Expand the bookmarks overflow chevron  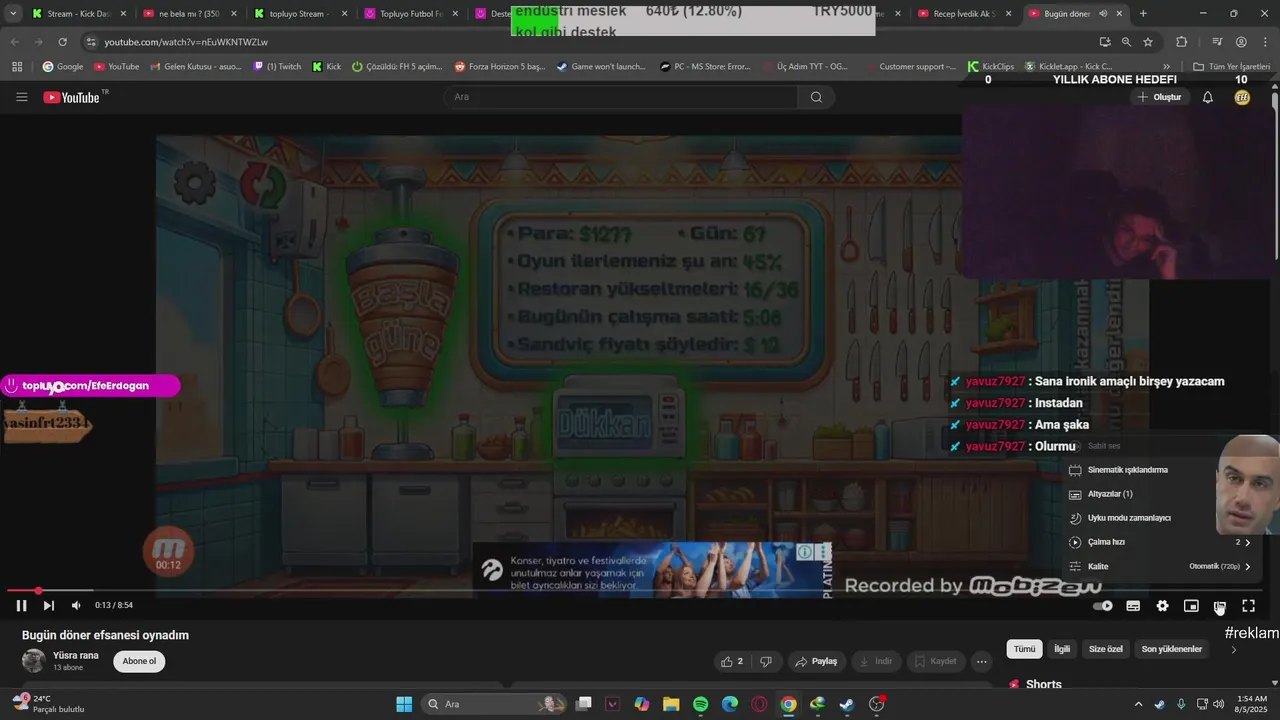tap(1166, 67)
